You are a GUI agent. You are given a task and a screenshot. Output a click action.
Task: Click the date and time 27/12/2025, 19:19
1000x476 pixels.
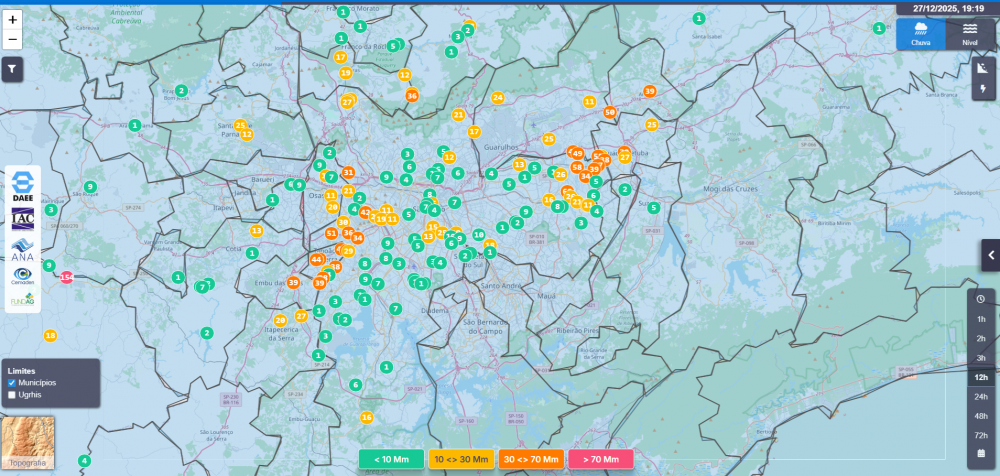pyautogui.click(x=946, y=9)
